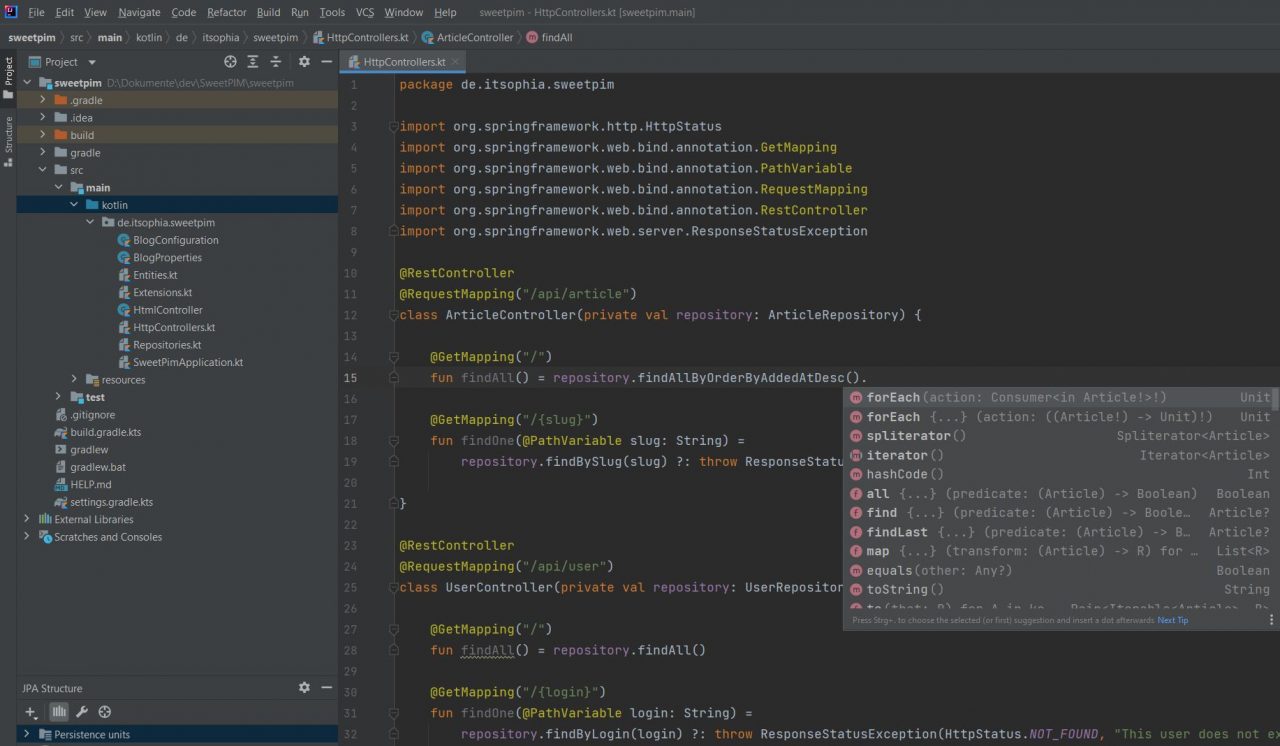This screenshot has width=1280, height=746.
Task: Open the Refactor menu
Action: [x=226, y=12]
